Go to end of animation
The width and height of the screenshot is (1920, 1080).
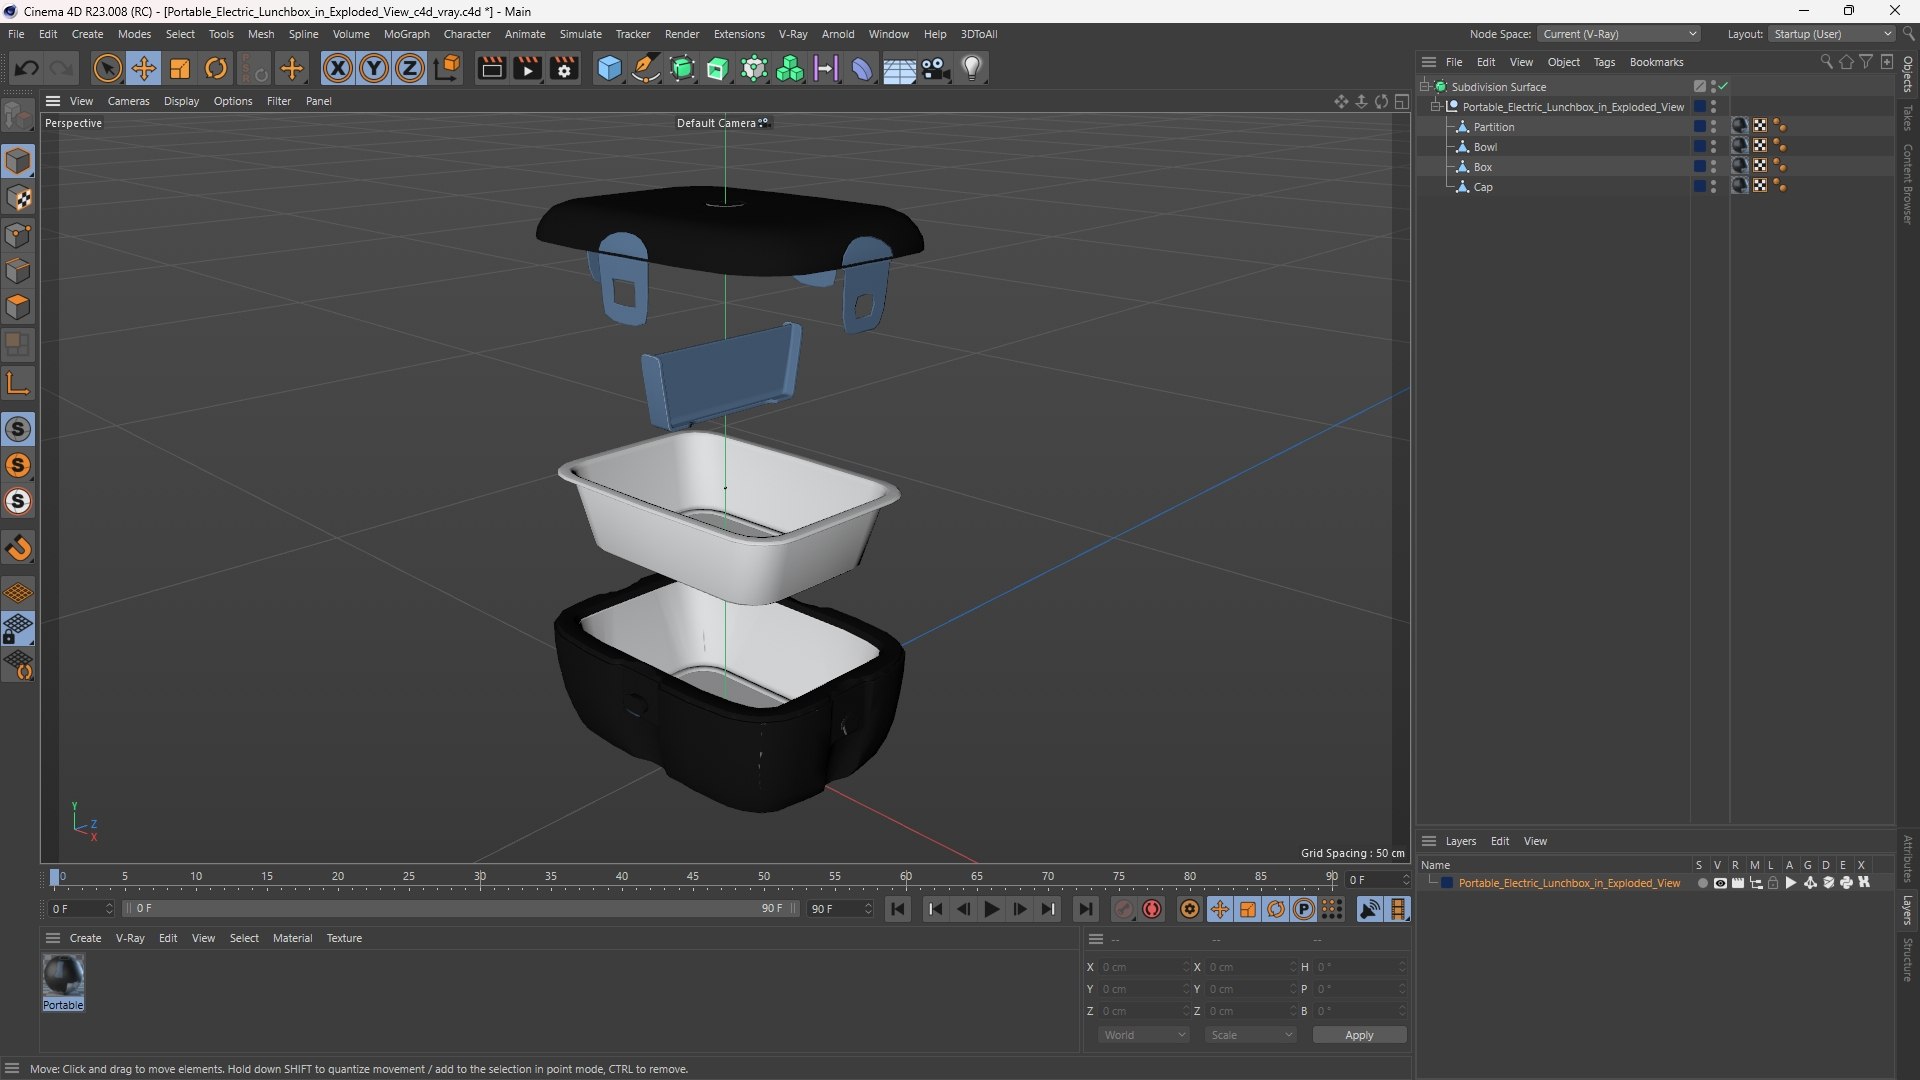[x=1085, y=909]
